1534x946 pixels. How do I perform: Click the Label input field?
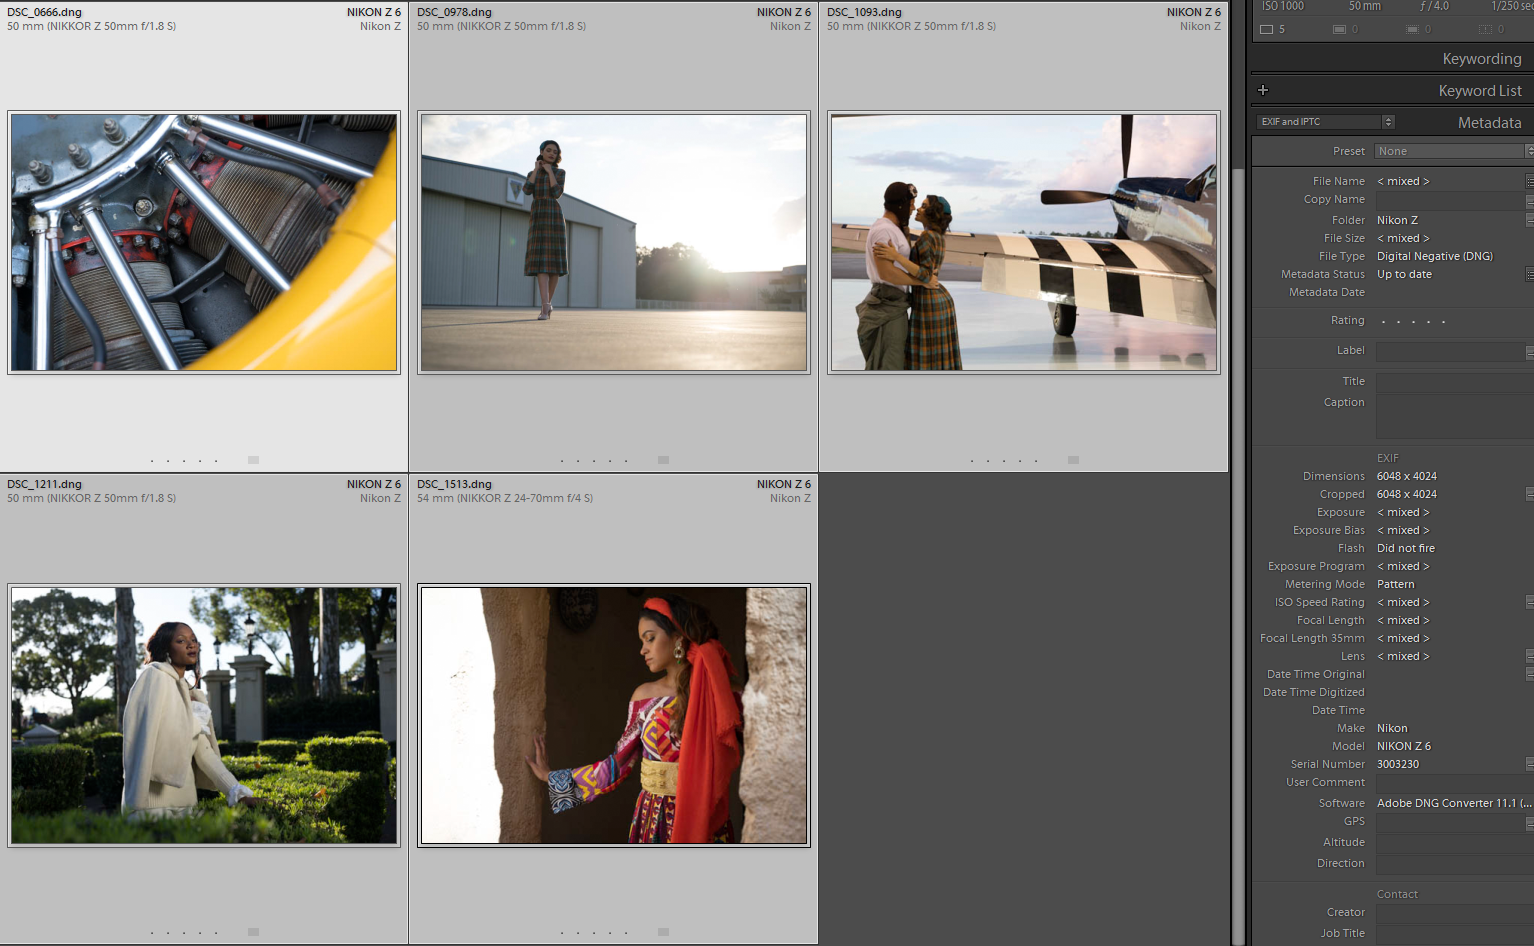(1450, 351)
